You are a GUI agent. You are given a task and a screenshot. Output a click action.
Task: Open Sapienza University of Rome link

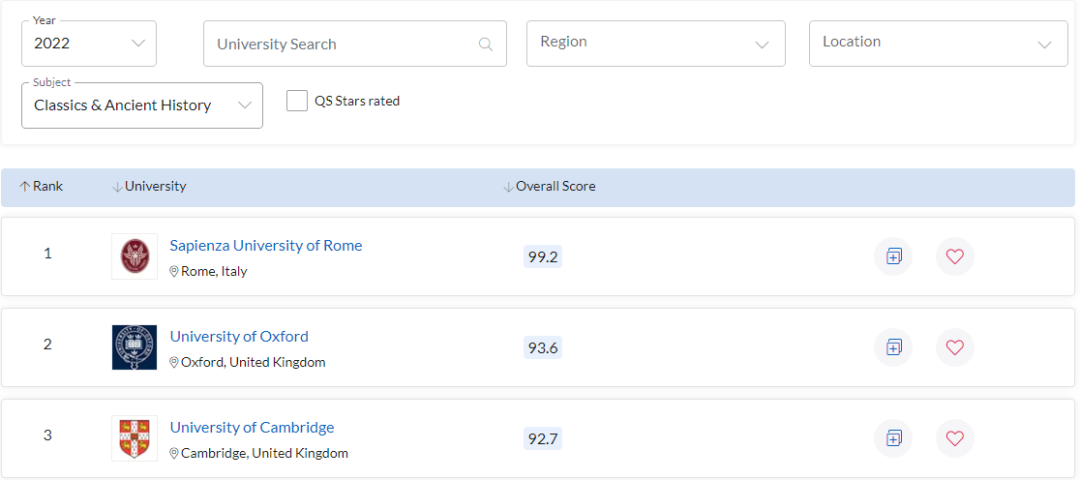pos(266,246)
